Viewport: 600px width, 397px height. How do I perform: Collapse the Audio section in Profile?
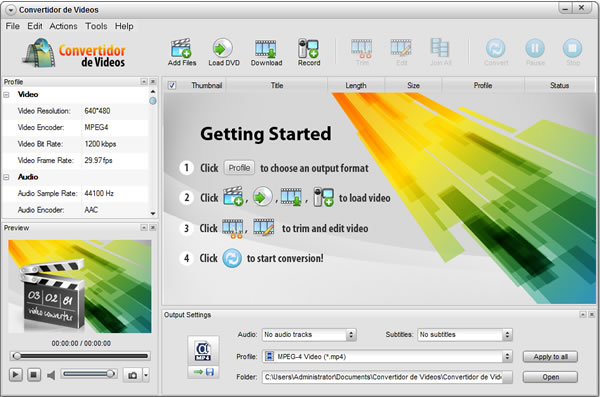pos(7,177)
